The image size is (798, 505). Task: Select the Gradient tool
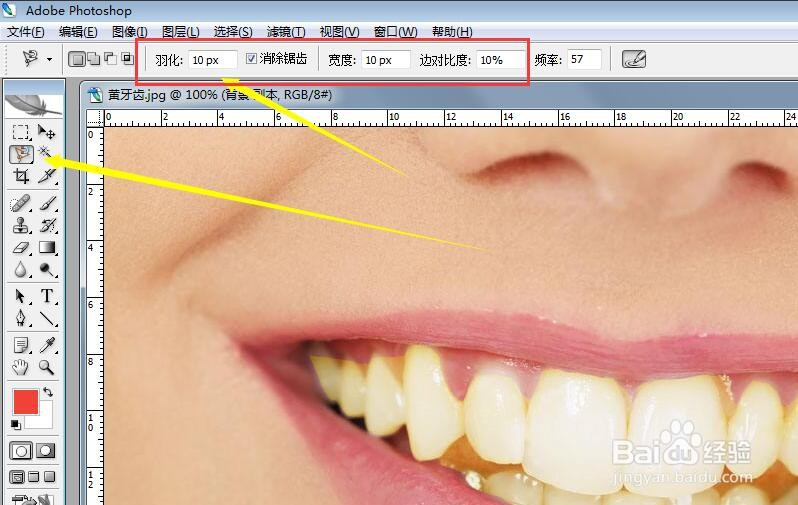coord(47,248)
